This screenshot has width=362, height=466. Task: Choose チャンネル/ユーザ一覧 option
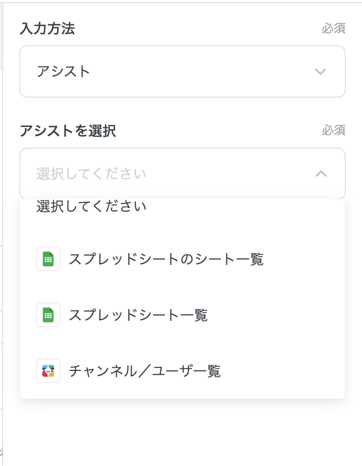point(182,371)
